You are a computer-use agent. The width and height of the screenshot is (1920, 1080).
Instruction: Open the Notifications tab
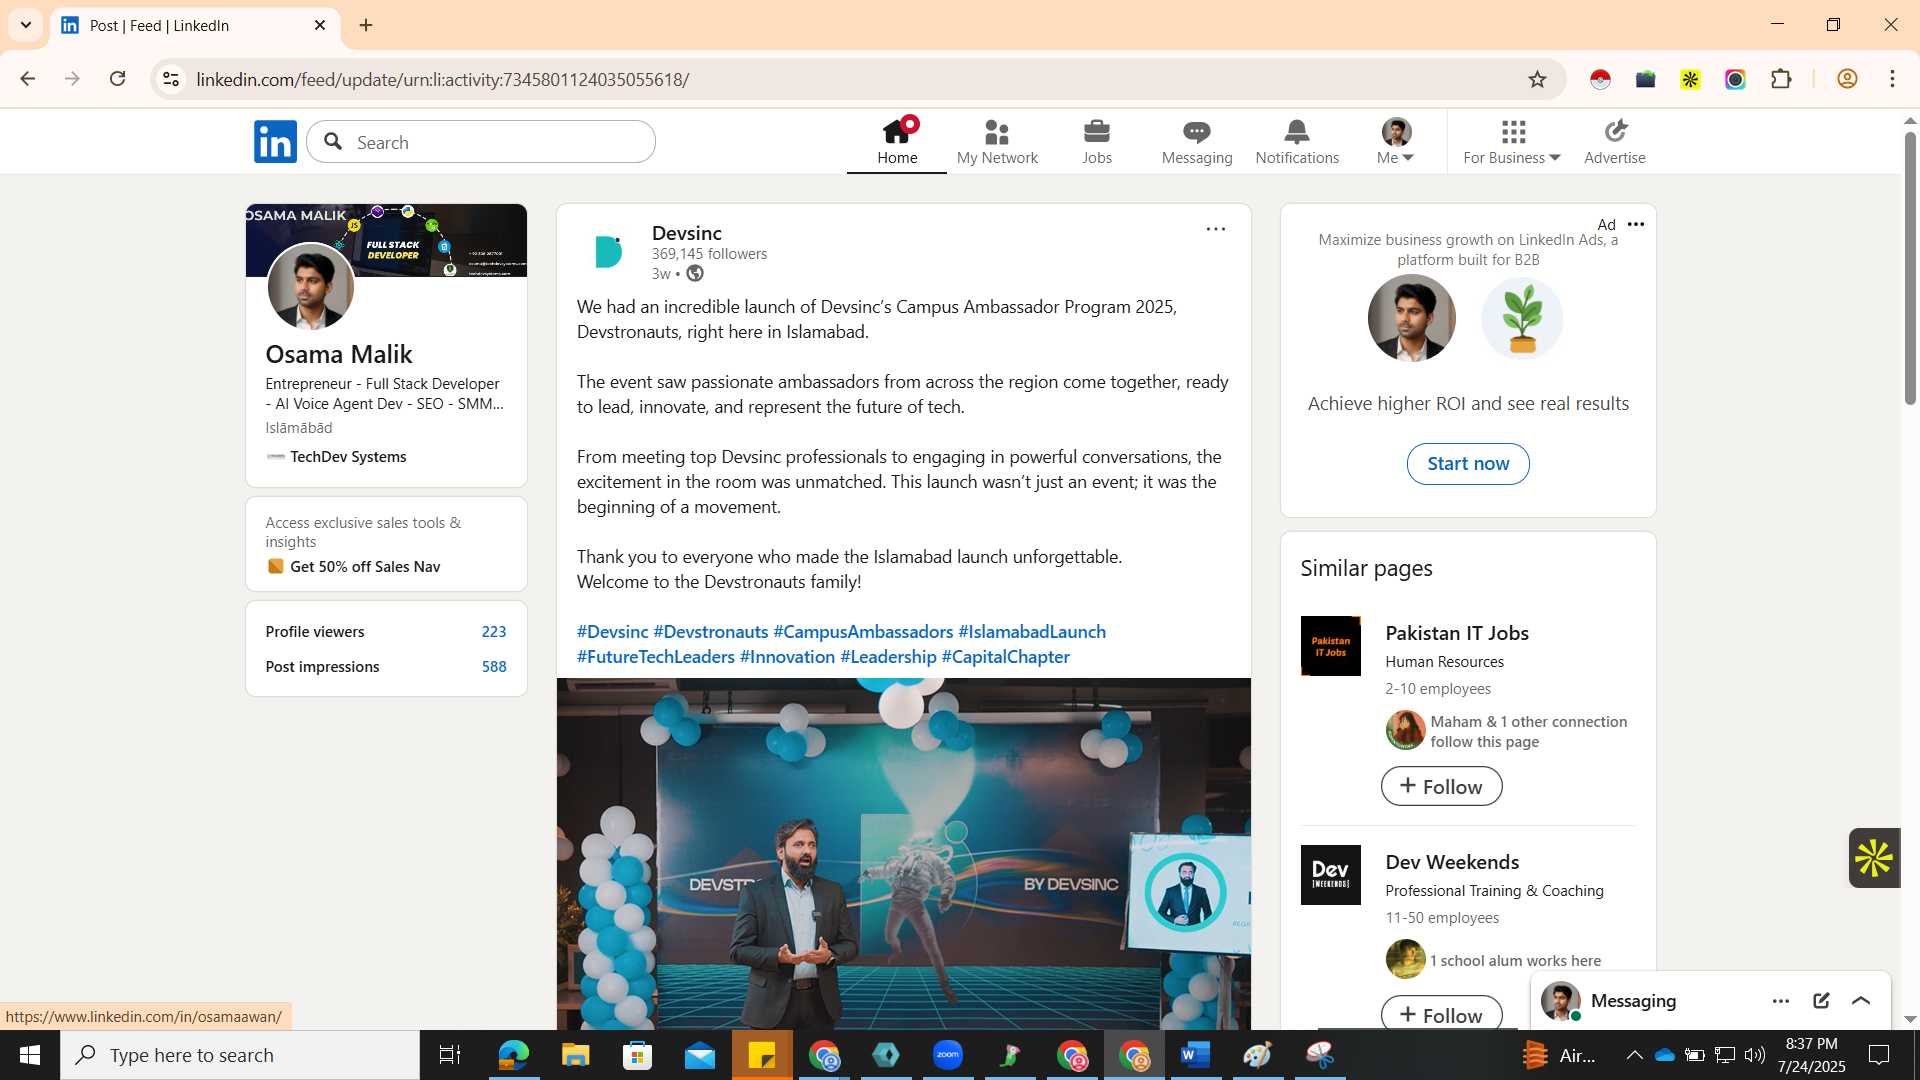pos(1297,142)
